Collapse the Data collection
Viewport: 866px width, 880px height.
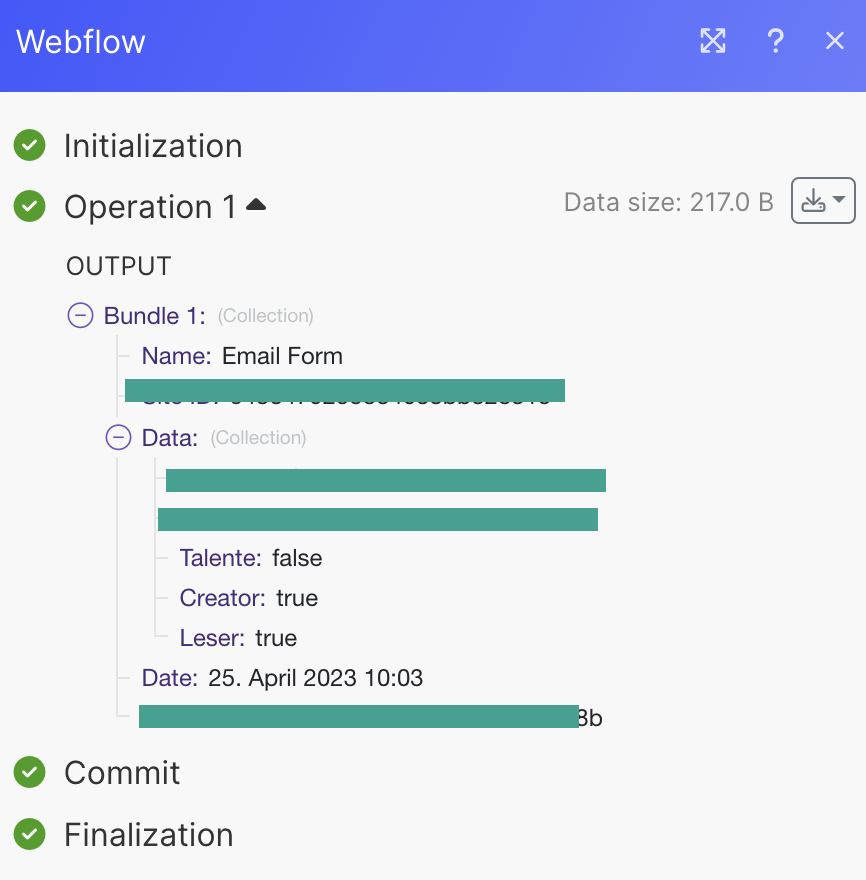click(118, 437)
